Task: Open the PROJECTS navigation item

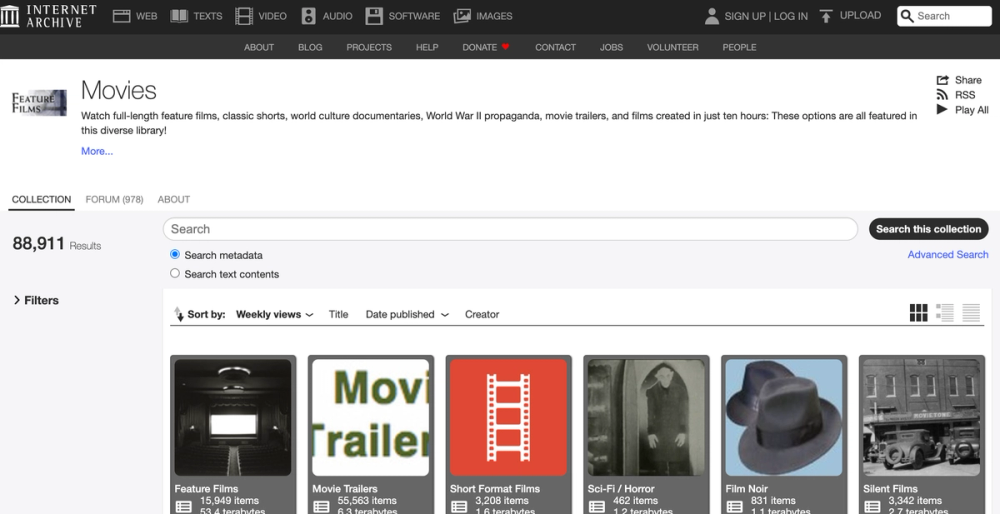Action: pos(369,47)
